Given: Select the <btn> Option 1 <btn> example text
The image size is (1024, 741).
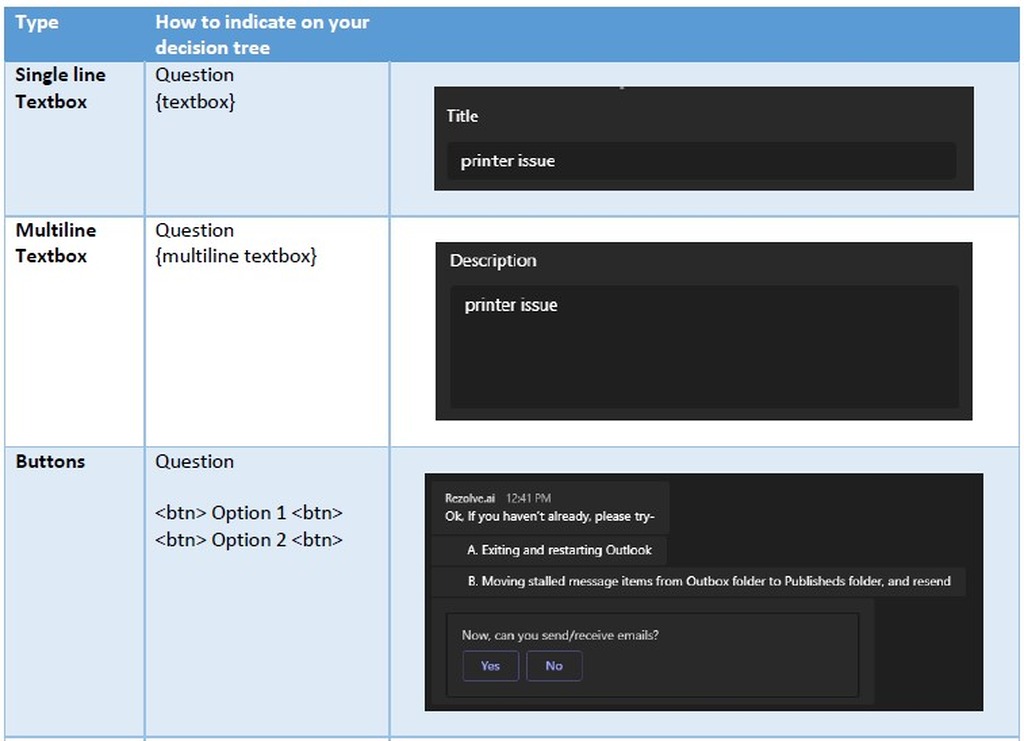Looking at the screenshot, I should tap(249, 512).
